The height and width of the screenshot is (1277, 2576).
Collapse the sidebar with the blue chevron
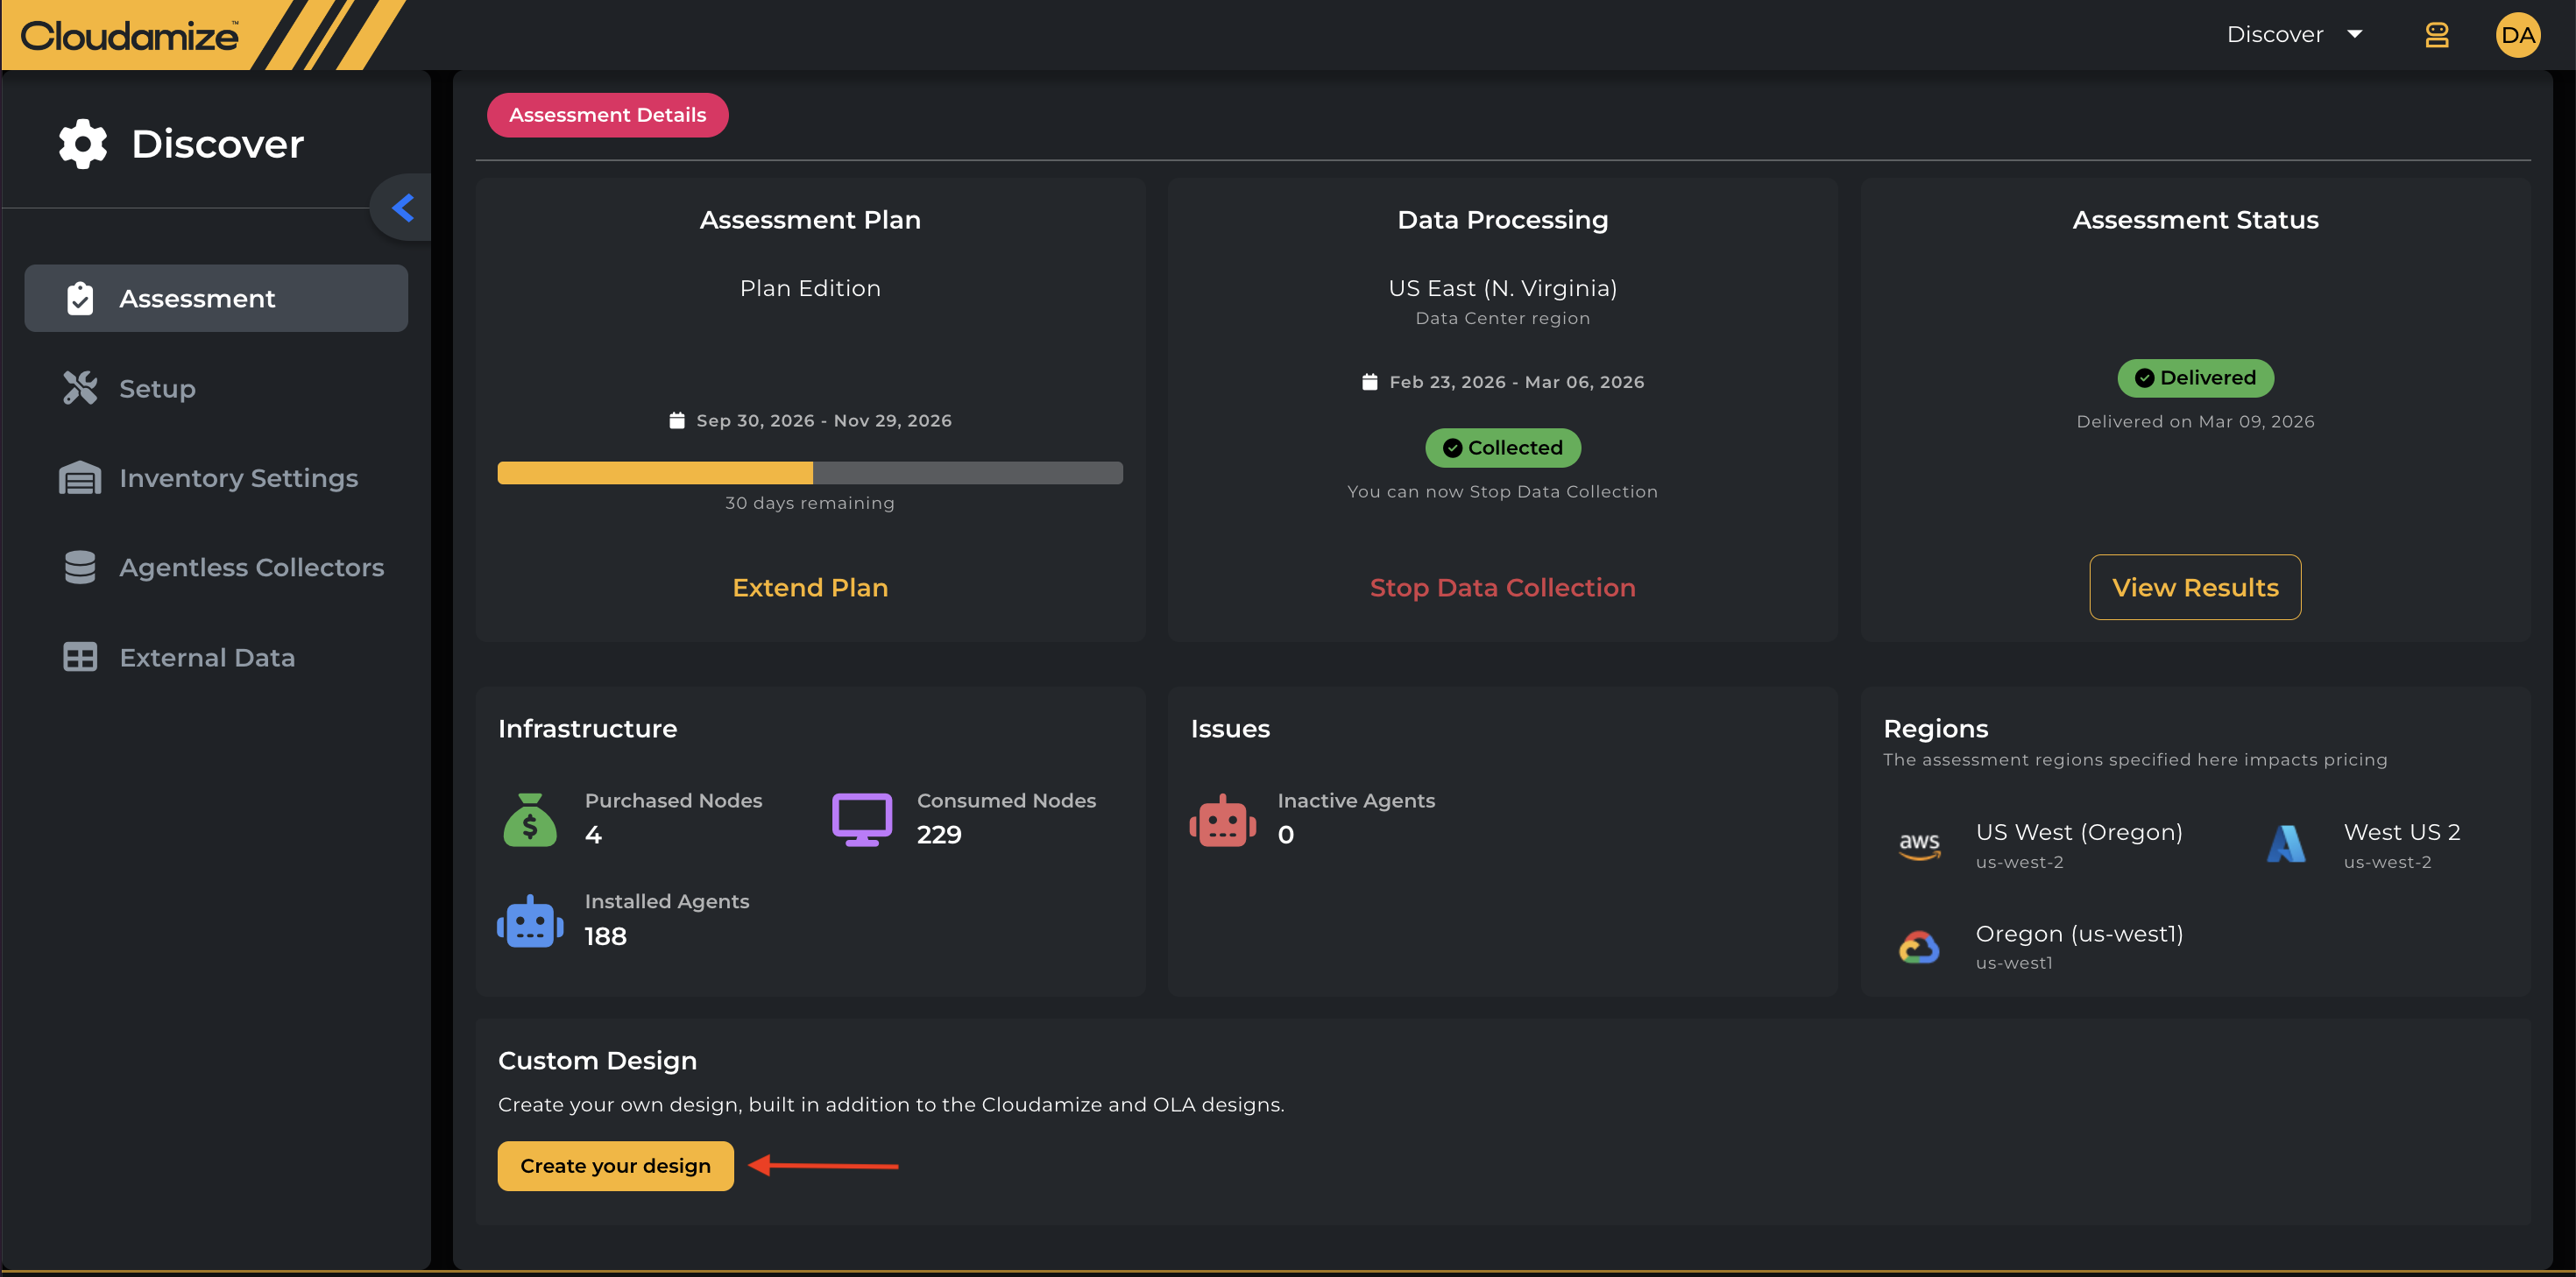(x=403, y=208)
